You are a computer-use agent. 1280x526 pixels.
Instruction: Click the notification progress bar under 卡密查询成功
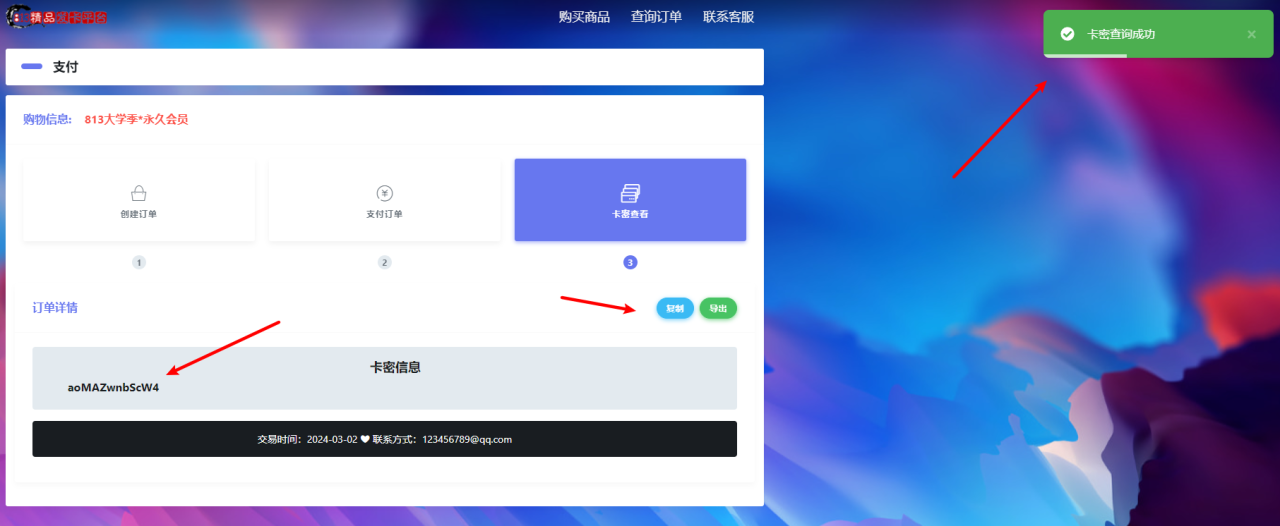[1085, 56]
